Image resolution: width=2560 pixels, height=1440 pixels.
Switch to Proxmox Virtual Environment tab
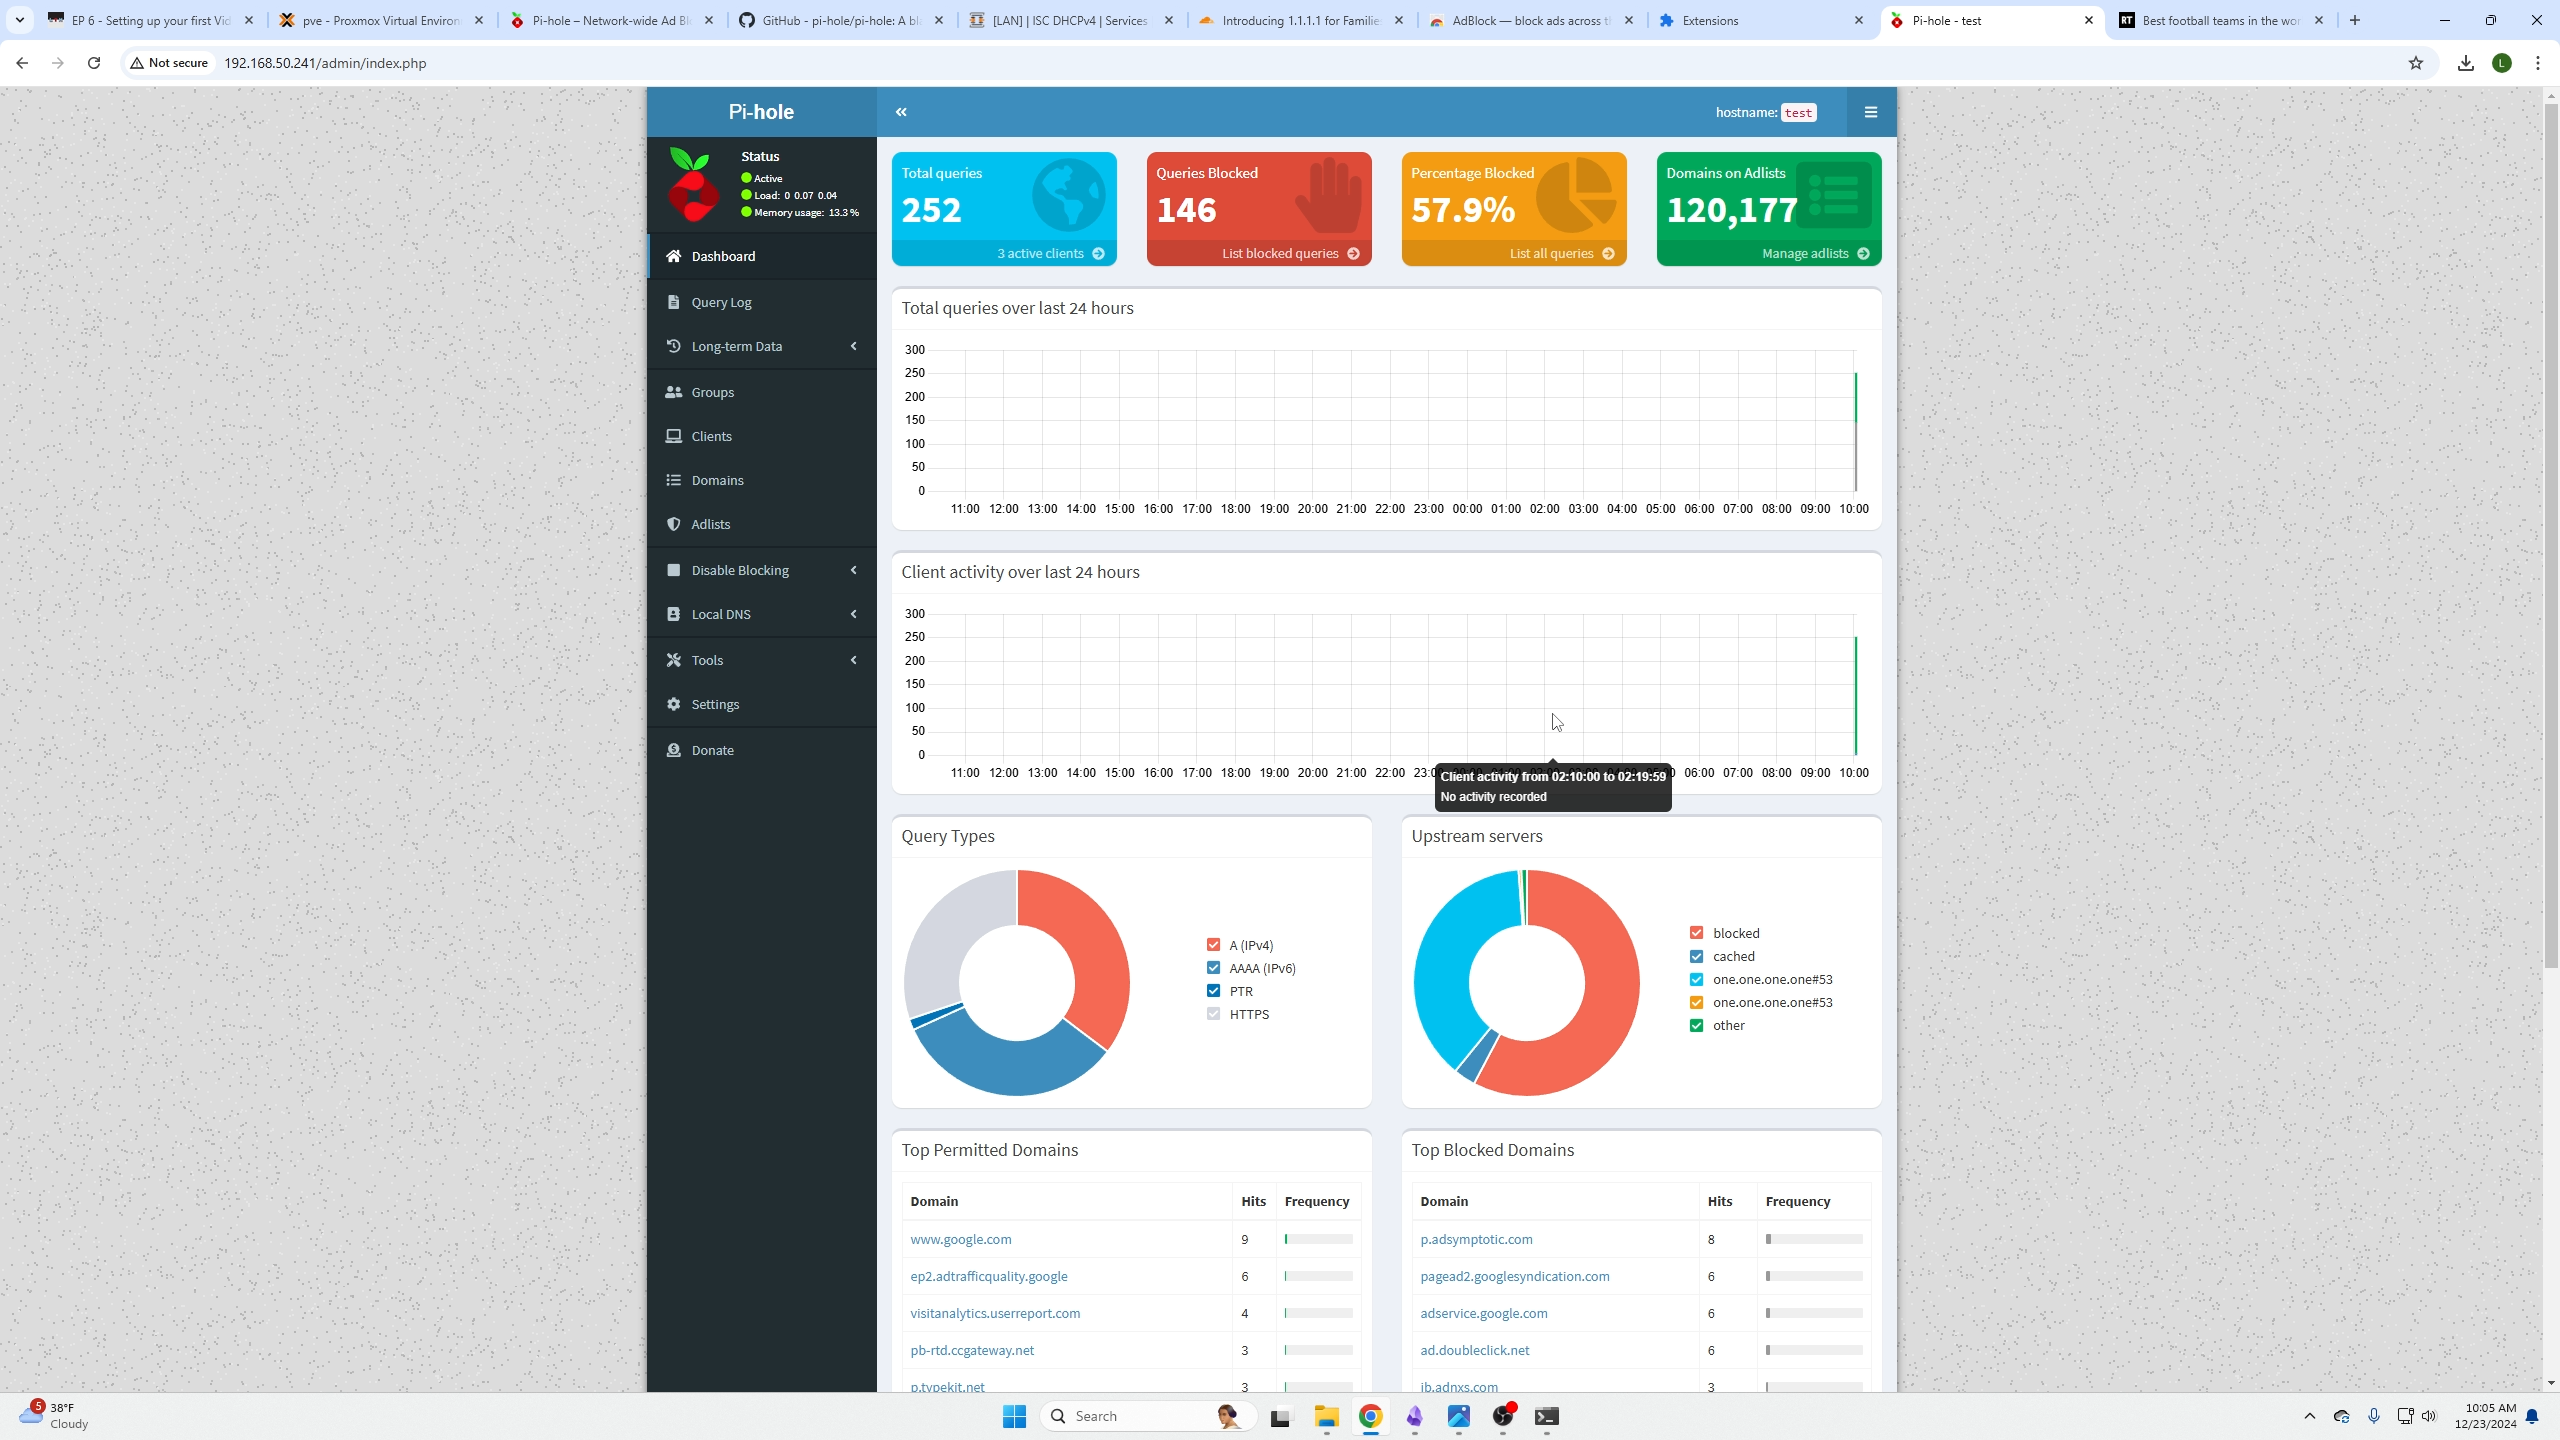pos(380,20)
